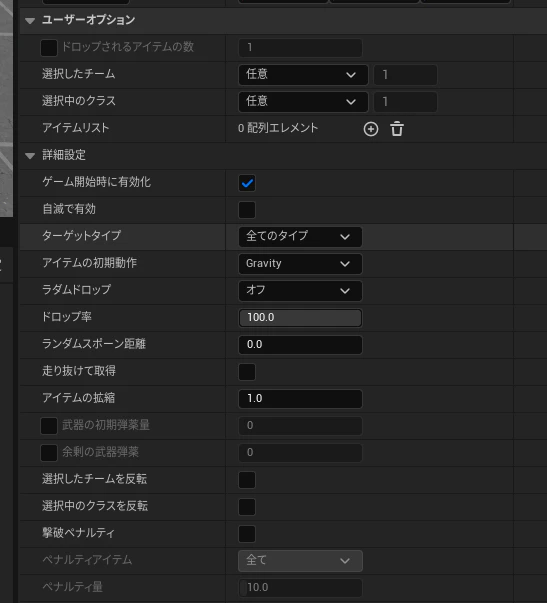
Task: Open 選択中のクラス dropdown
Action: click(x=303, y=102)
